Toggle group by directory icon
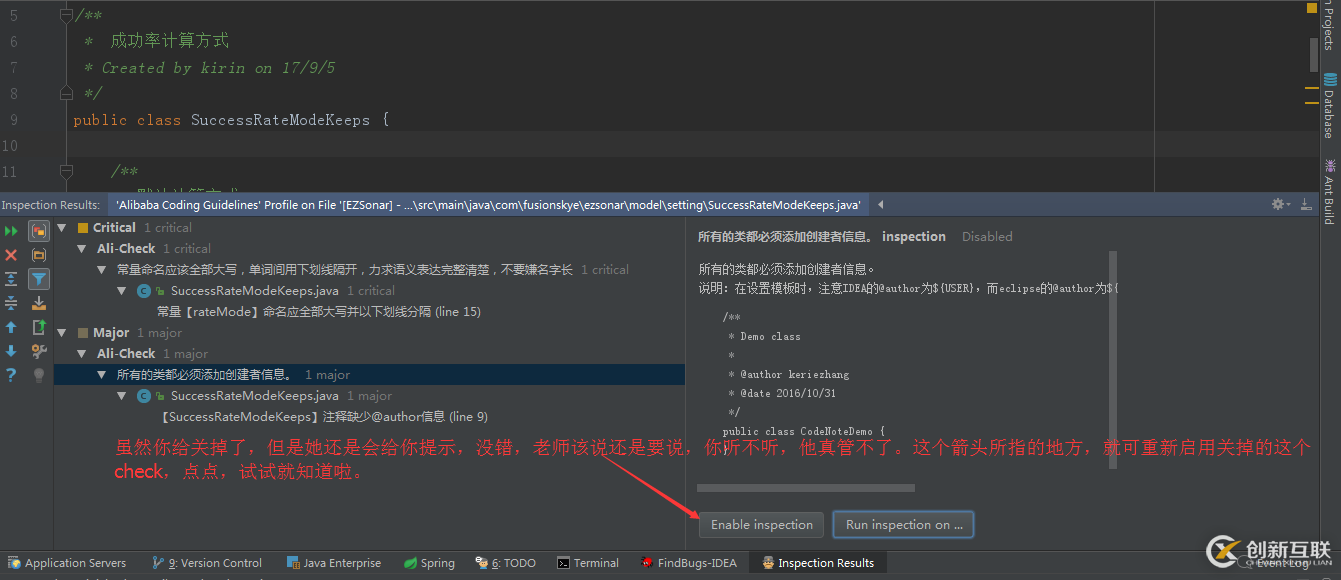 point(39,255)
